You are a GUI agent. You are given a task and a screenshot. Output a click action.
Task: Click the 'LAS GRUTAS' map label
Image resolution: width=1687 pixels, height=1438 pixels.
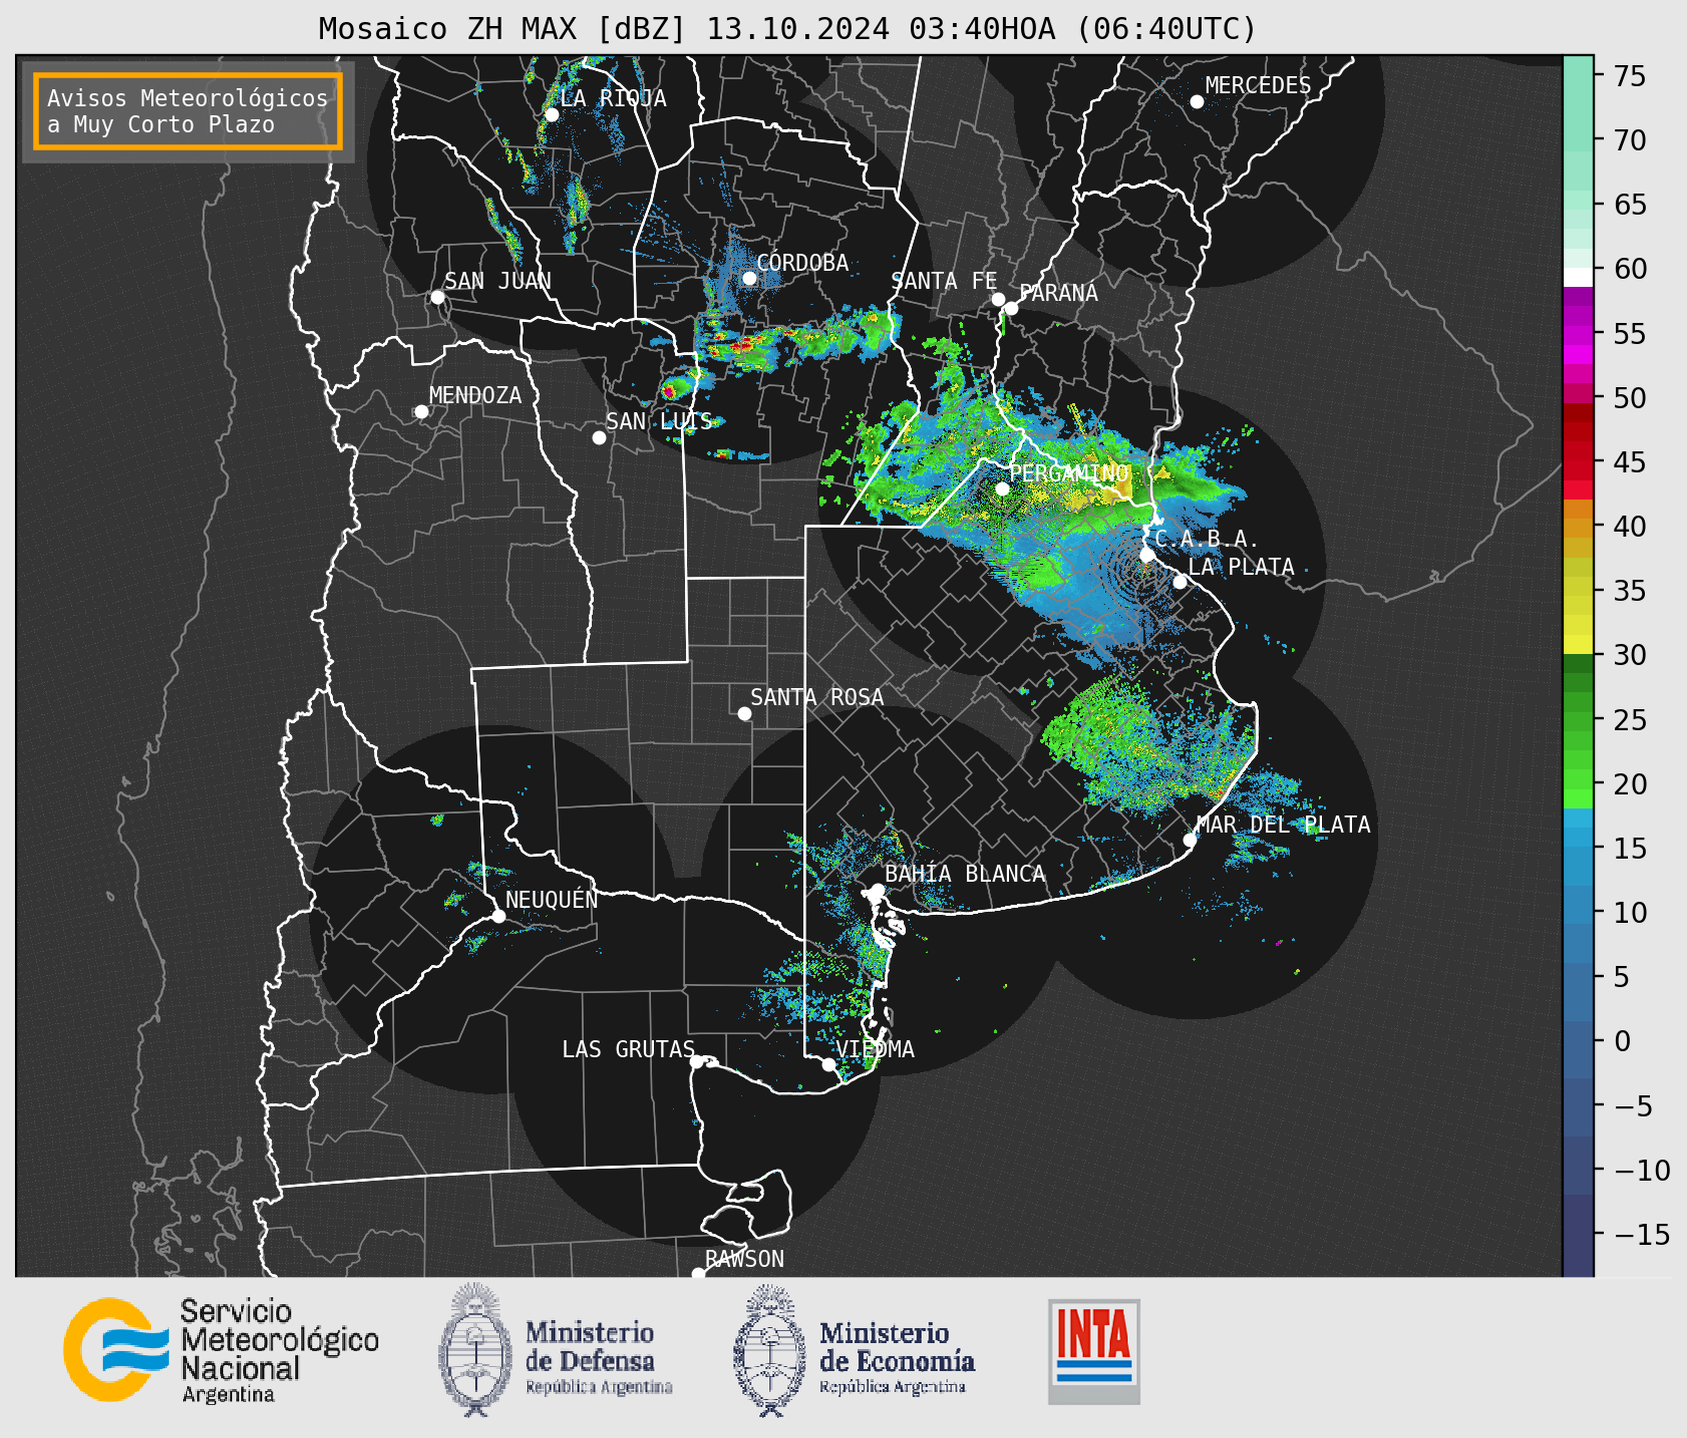click(628, 1049)
